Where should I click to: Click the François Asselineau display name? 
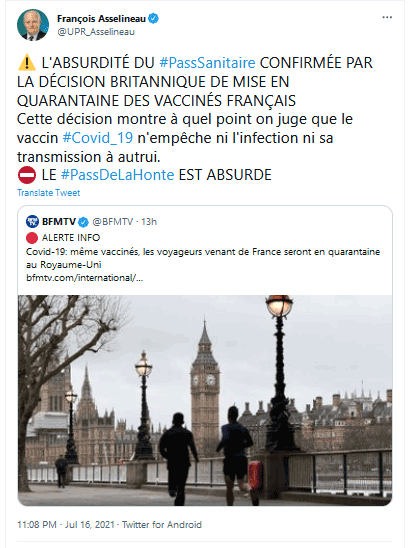click(101, 19)
